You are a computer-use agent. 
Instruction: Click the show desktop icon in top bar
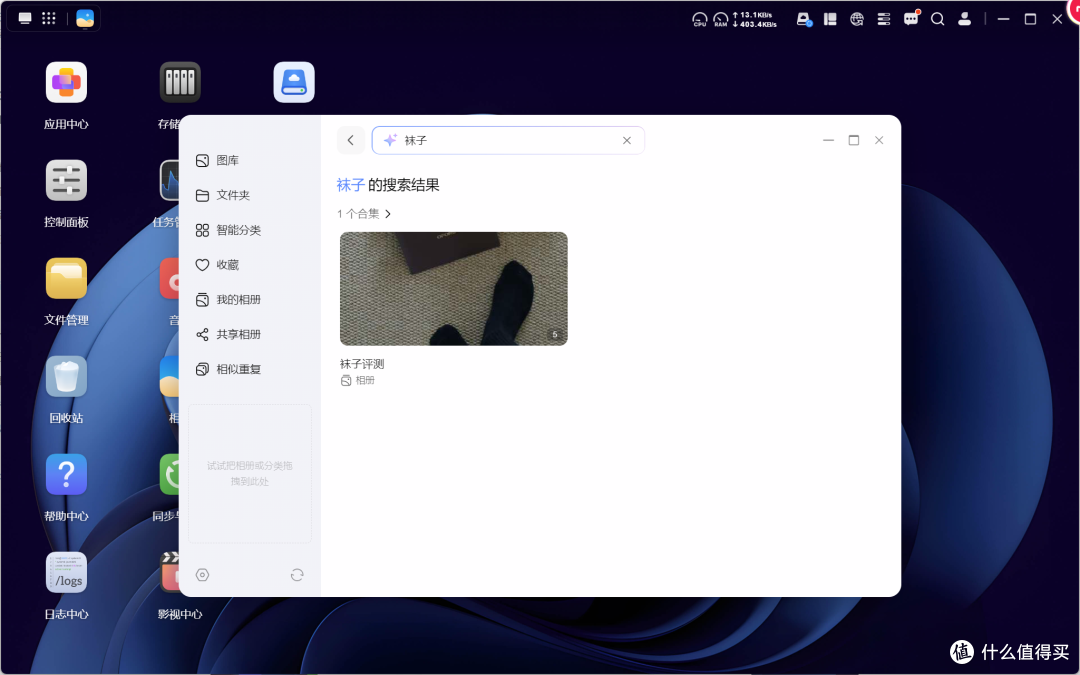pyautogui.click(x=25, y=19)
